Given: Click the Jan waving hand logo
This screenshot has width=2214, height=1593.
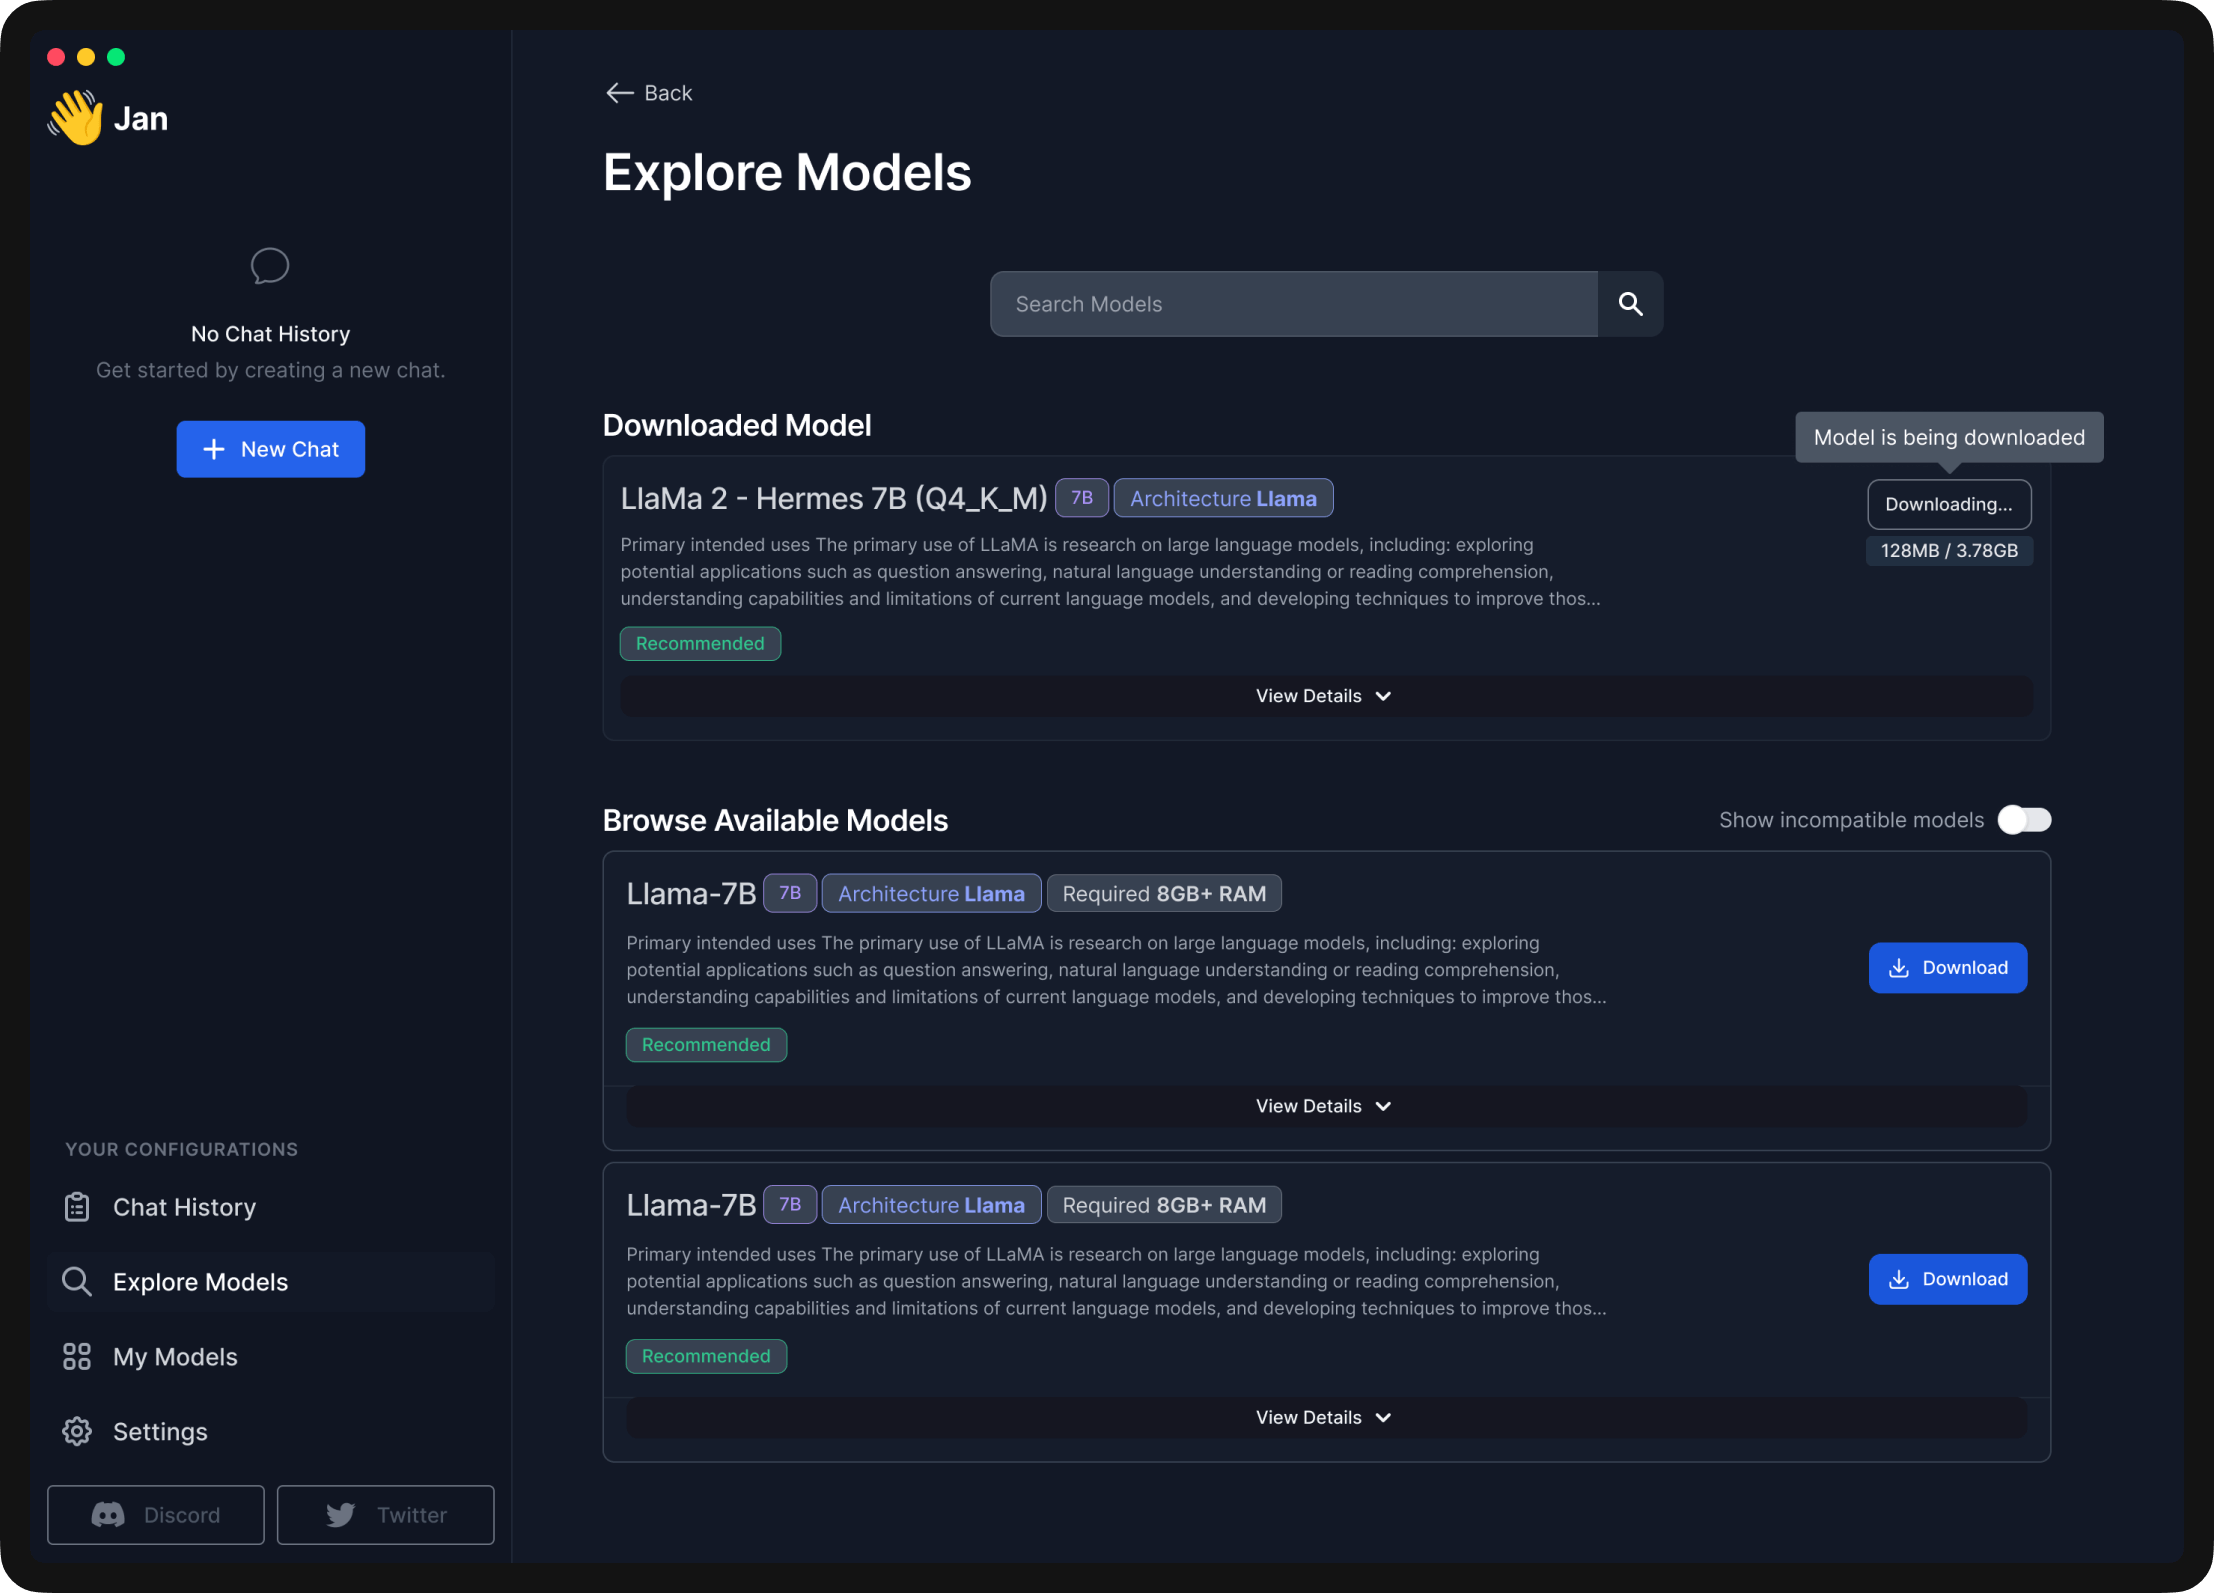Looking at the screenshot, I should point(76,118).
